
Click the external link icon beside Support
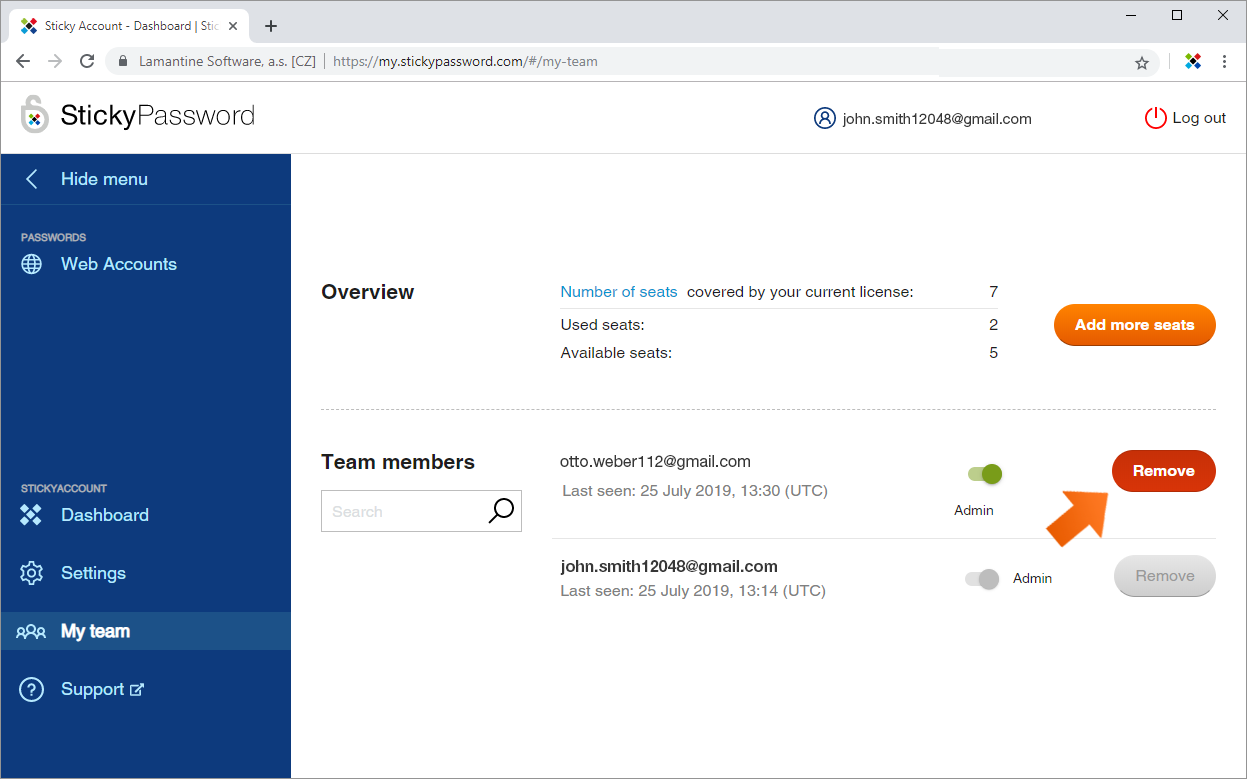pos(137,689)
